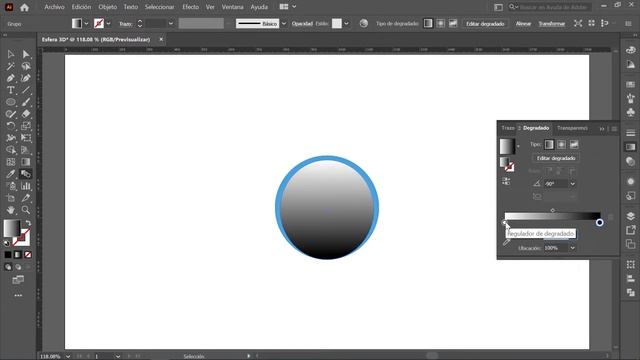The image size is (640, 360).
Task: Pick gradient stop color with eyedropper in panel
Action: 507,242
